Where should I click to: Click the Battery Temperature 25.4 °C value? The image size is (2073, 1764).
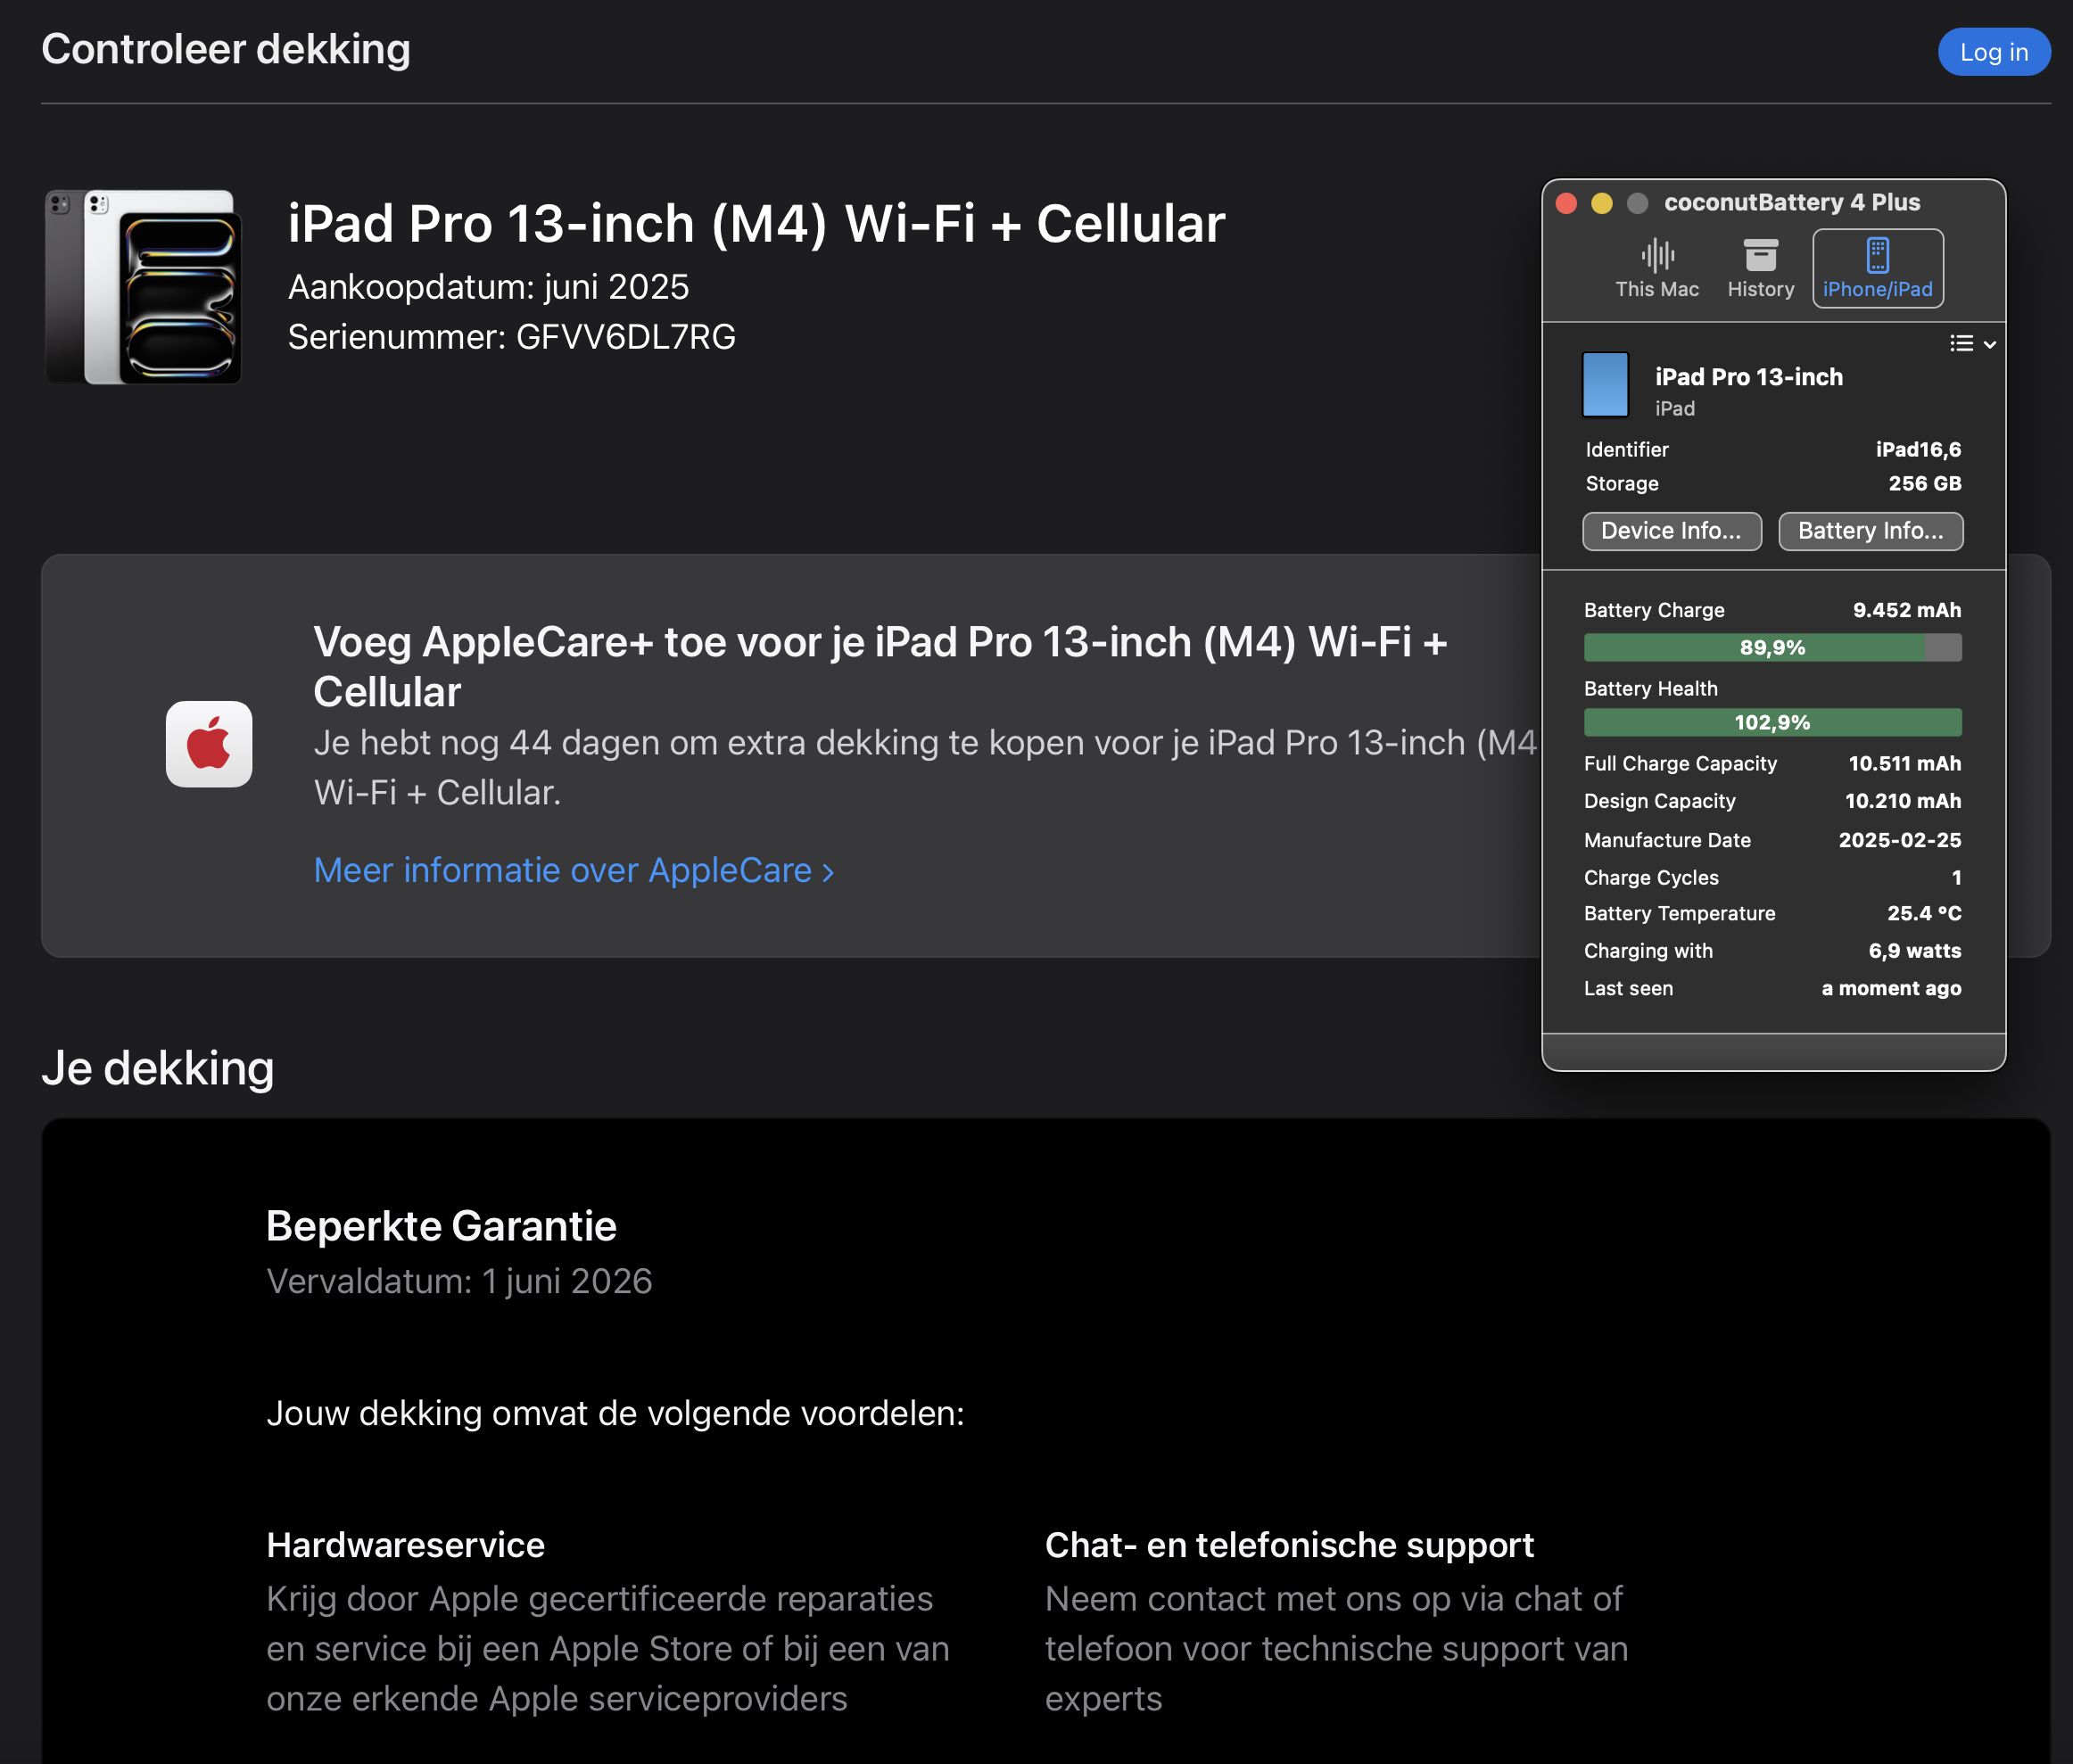1924,913
